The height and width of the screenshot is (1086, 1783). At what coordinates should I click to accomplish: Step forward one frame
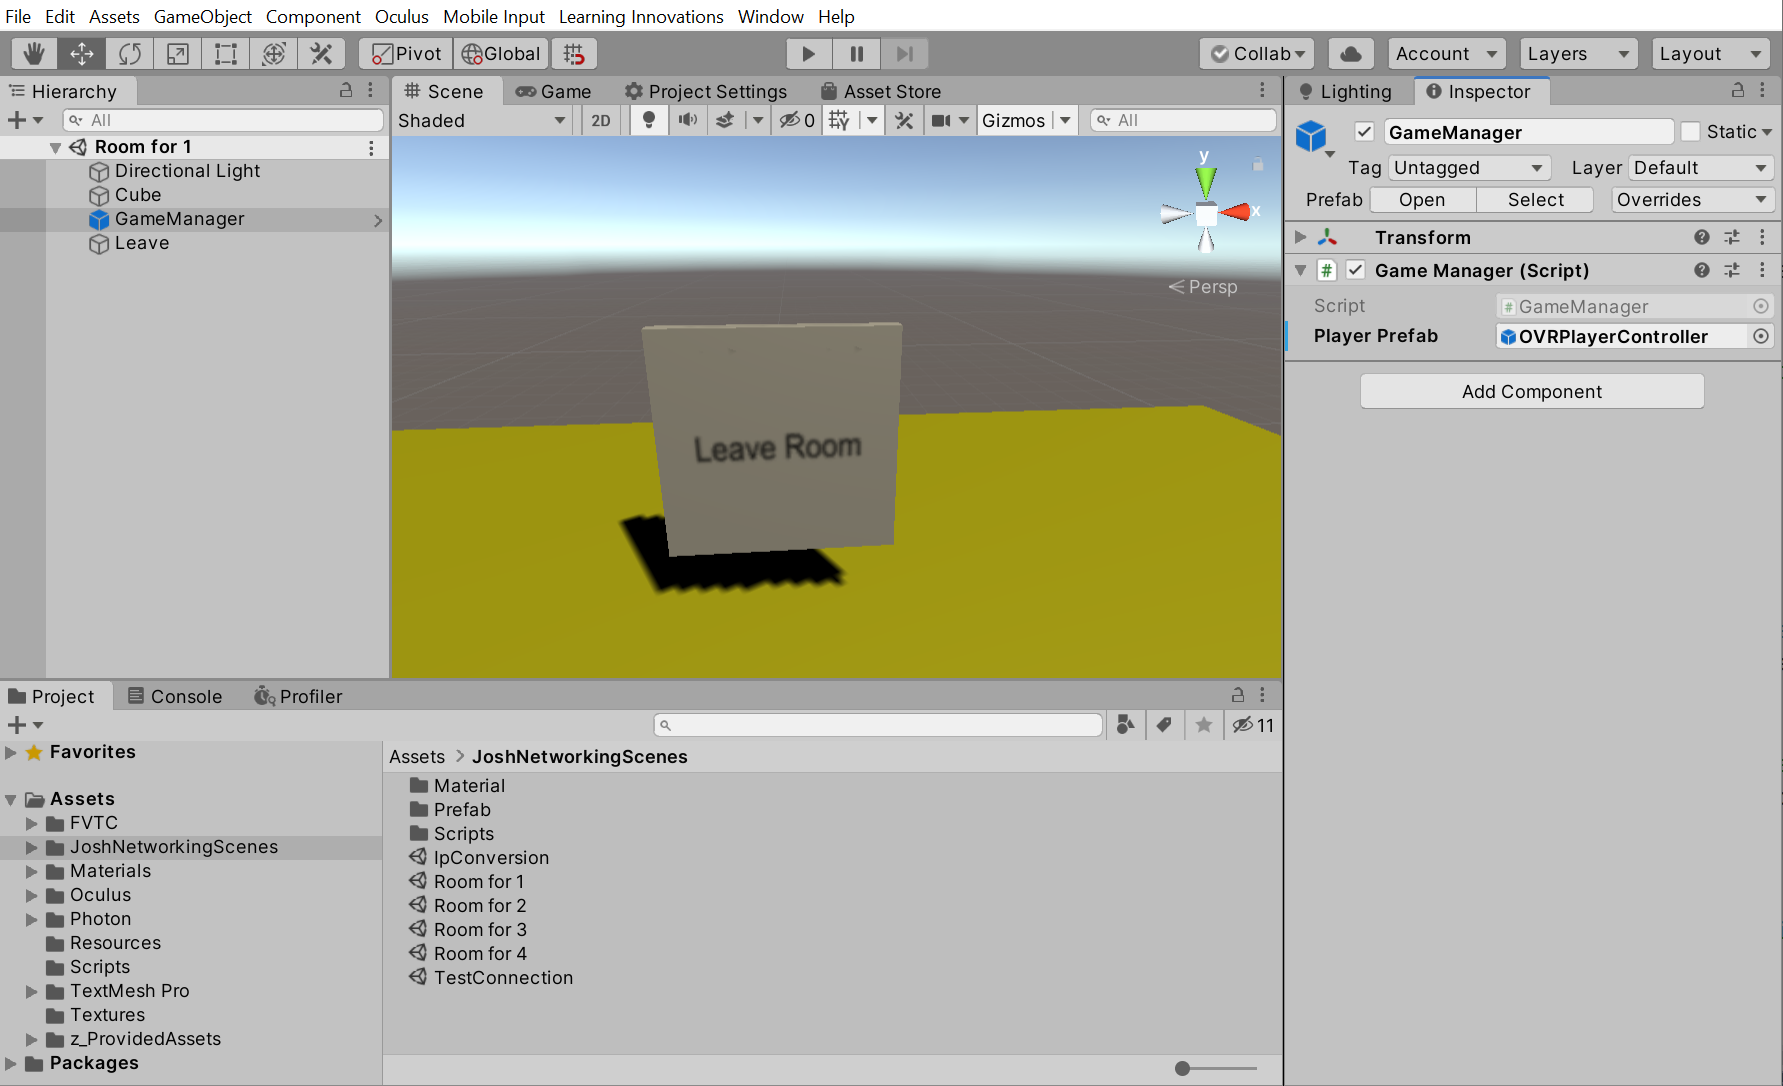905,53
